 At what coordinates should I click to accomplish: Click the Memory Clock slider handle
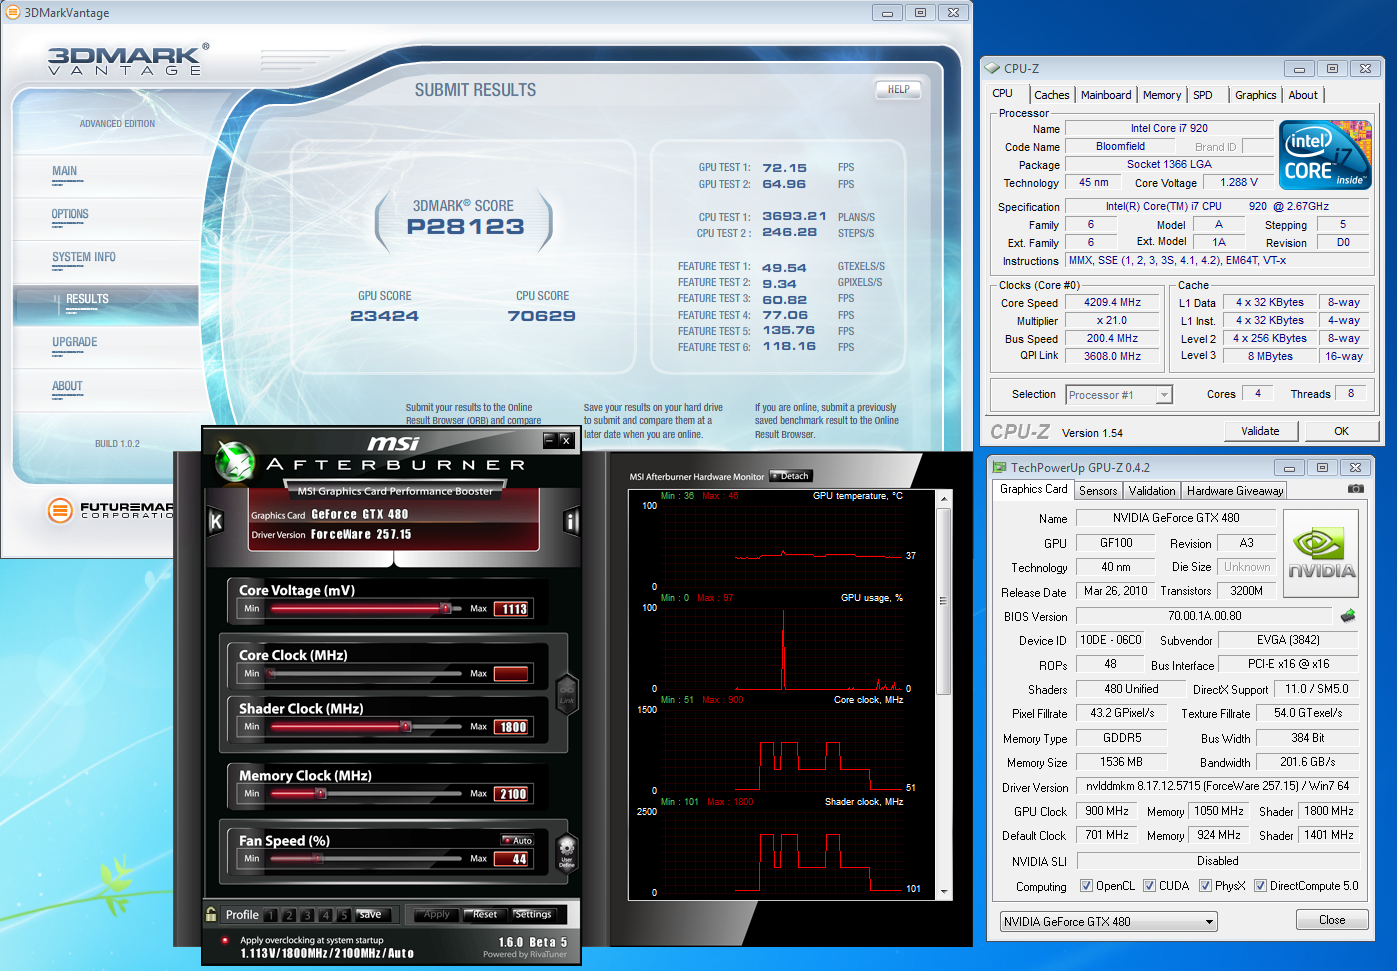[x=321, y=794]
